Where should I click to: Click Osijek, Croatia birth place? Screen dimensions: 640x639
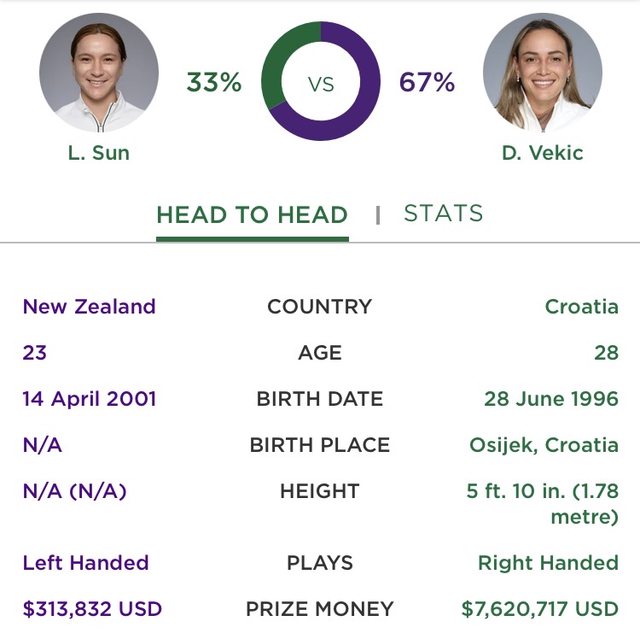click(544, 445)
